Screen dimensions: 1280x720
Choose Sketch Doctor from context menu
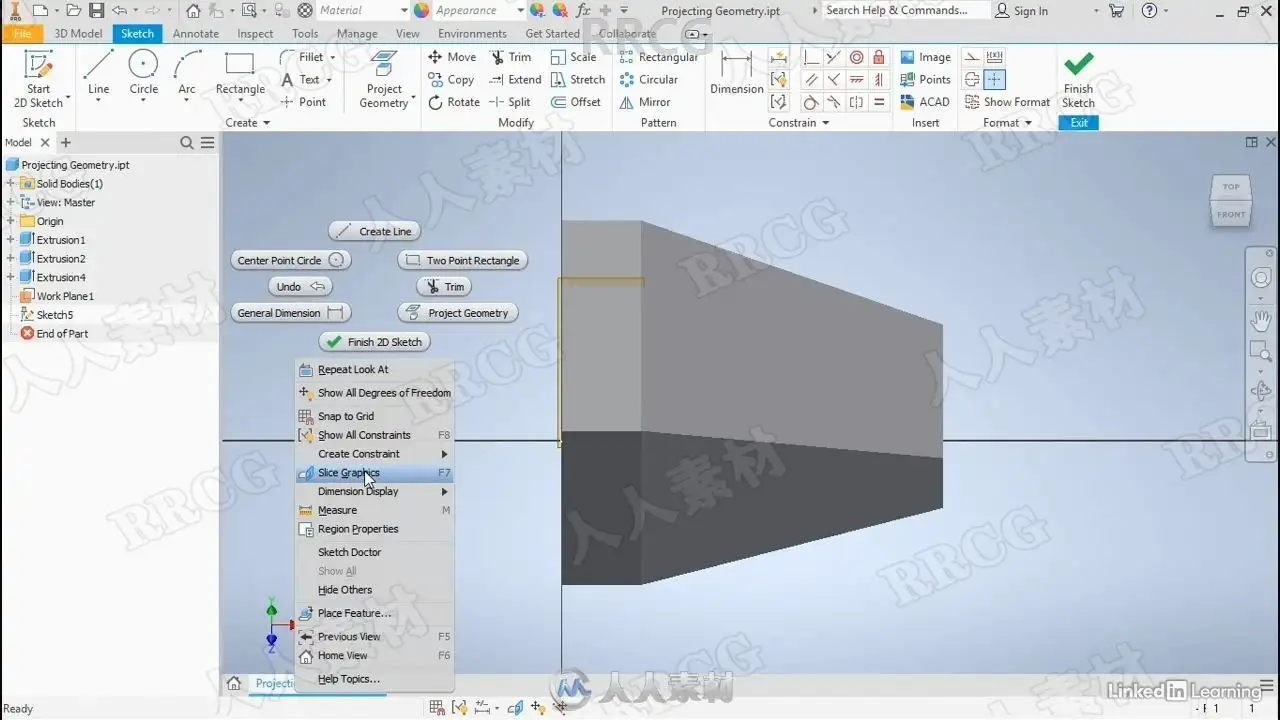[x=375, y=552]
